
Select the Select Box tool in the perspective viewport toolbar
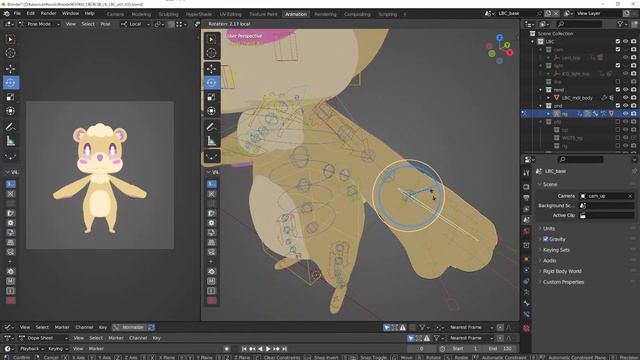211,39
